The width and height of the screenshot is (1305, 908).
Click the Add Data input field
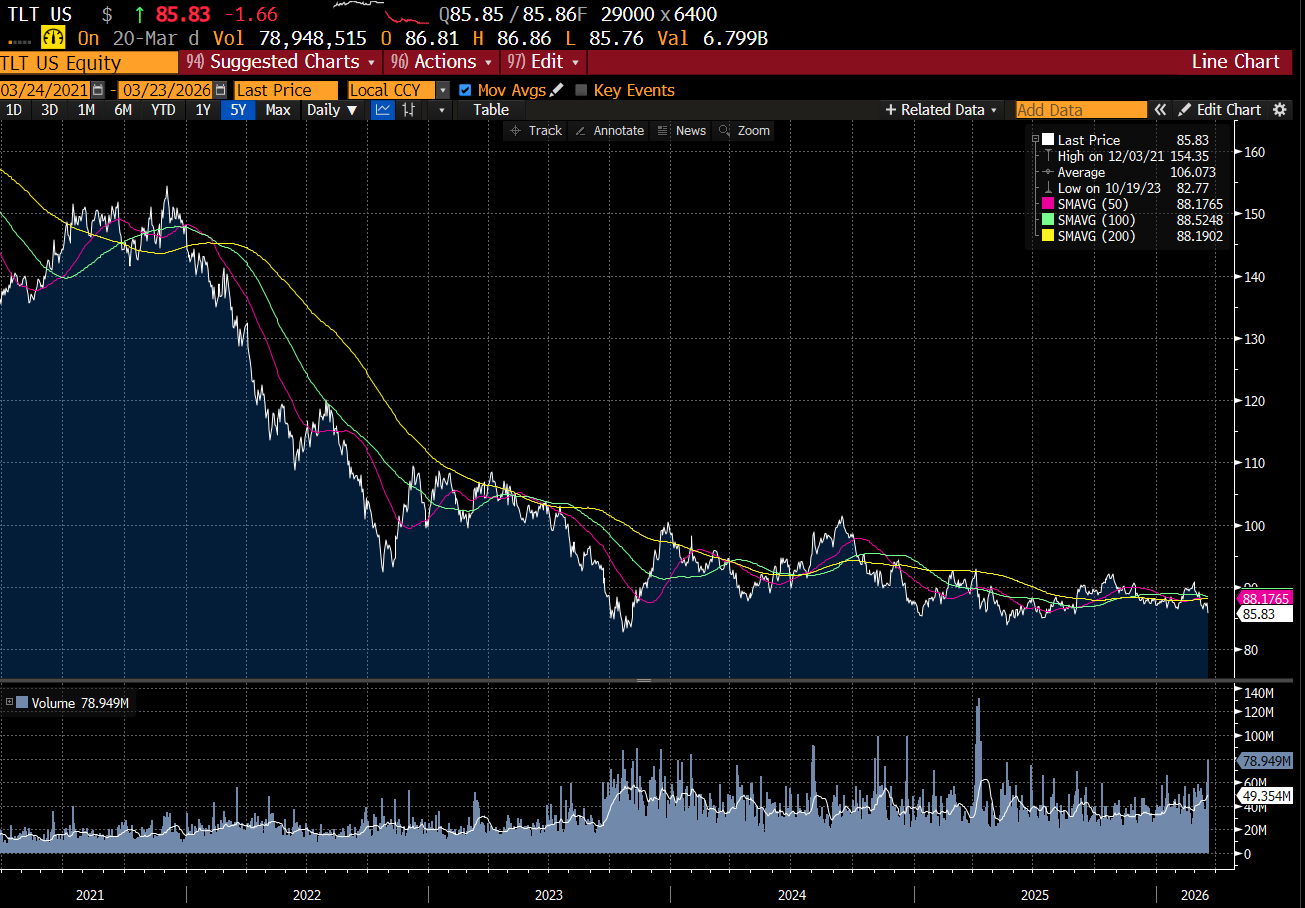click(x=1081, y=110)
